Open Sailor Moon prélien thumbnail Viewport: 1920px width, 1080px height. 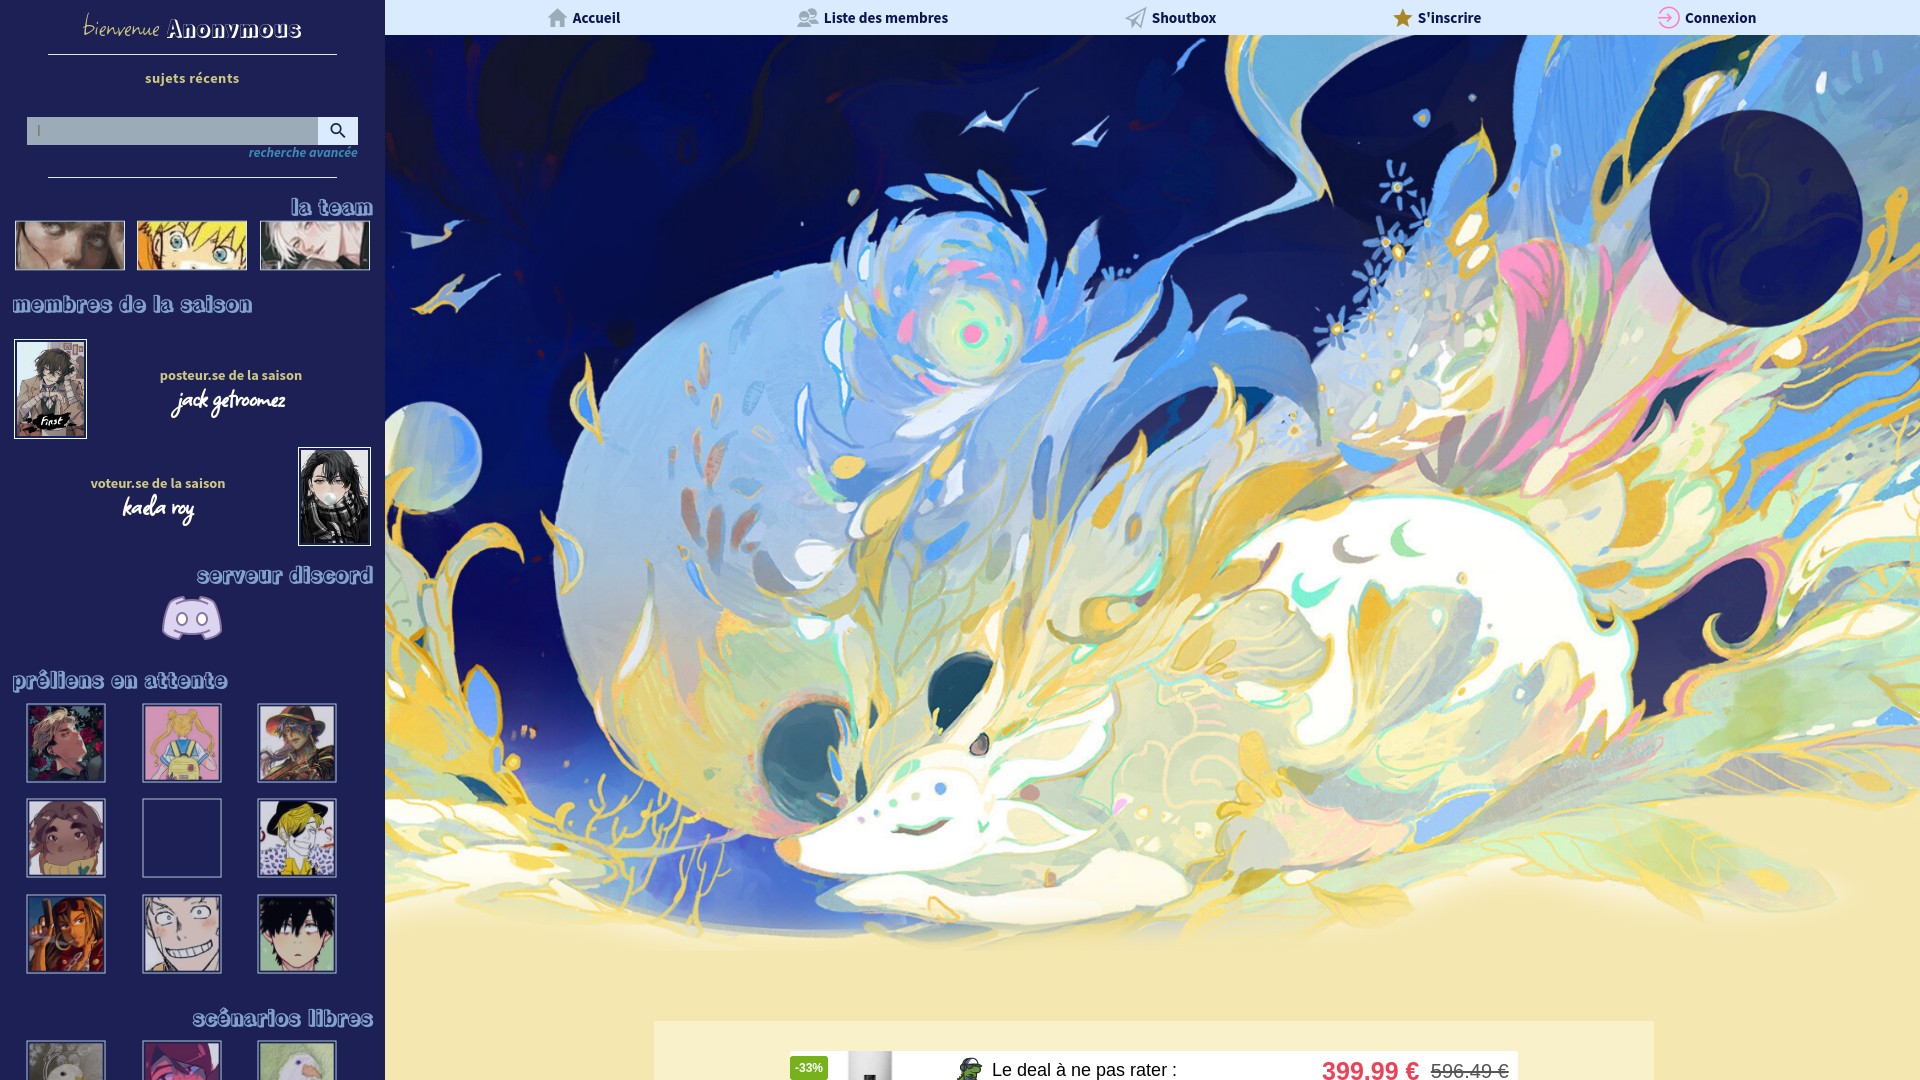(x=182, y=743)
